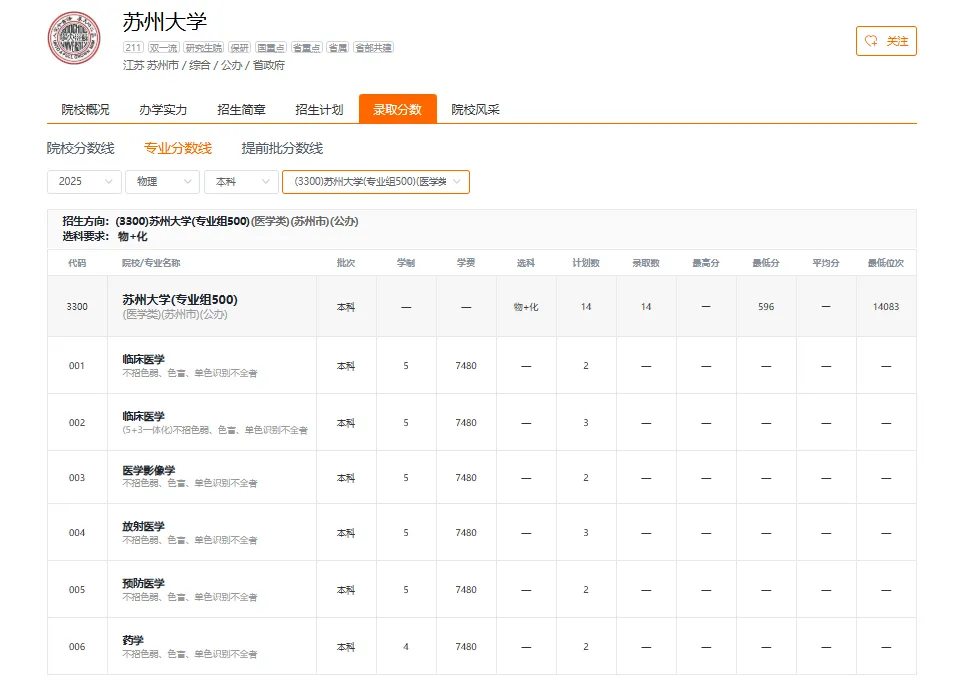Click the 最低分 column header
Viewport: 957px width, 690px height.
[766, 263]
